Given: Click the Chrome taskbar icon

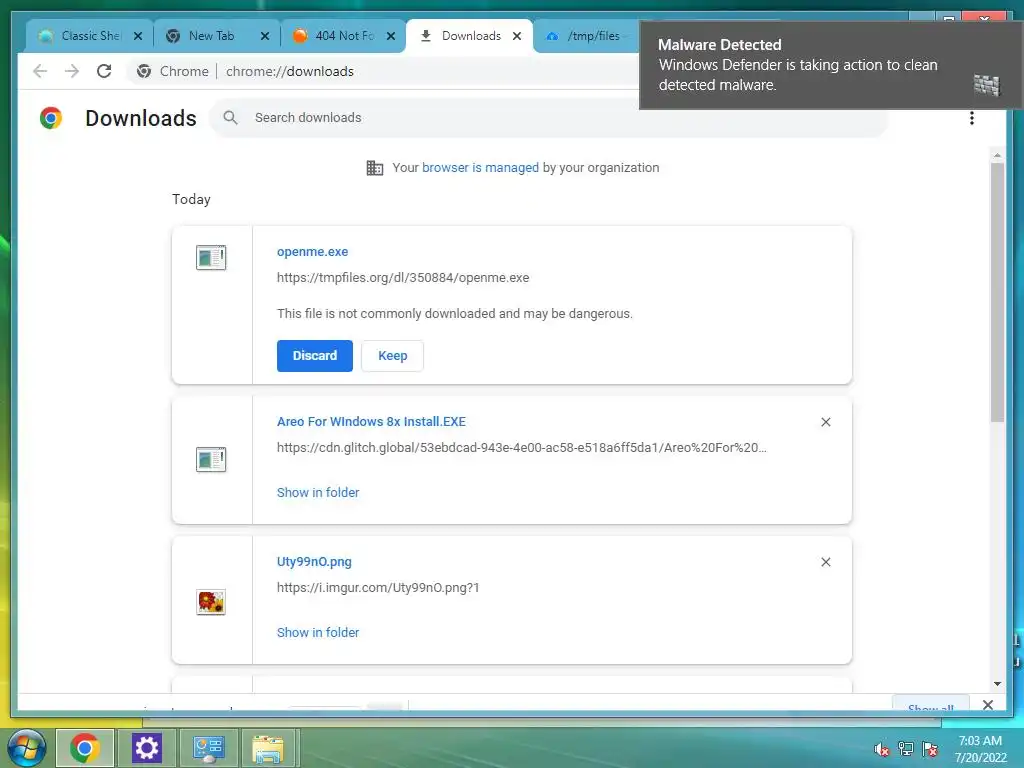Looking at the screenshot, I should pos(85,748).
